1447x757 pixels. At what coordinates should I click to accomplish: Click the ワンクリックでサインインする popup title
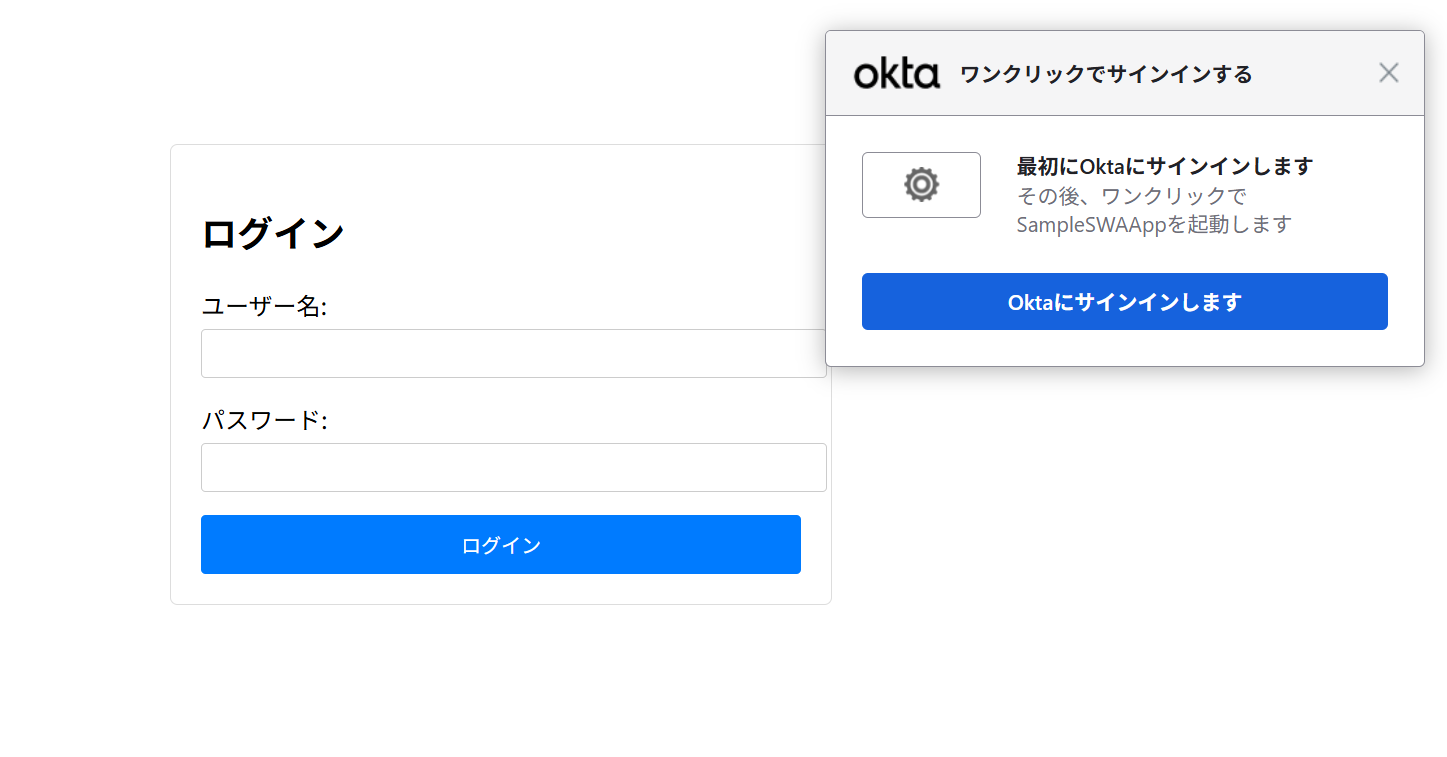click(x=1106, y=74)
